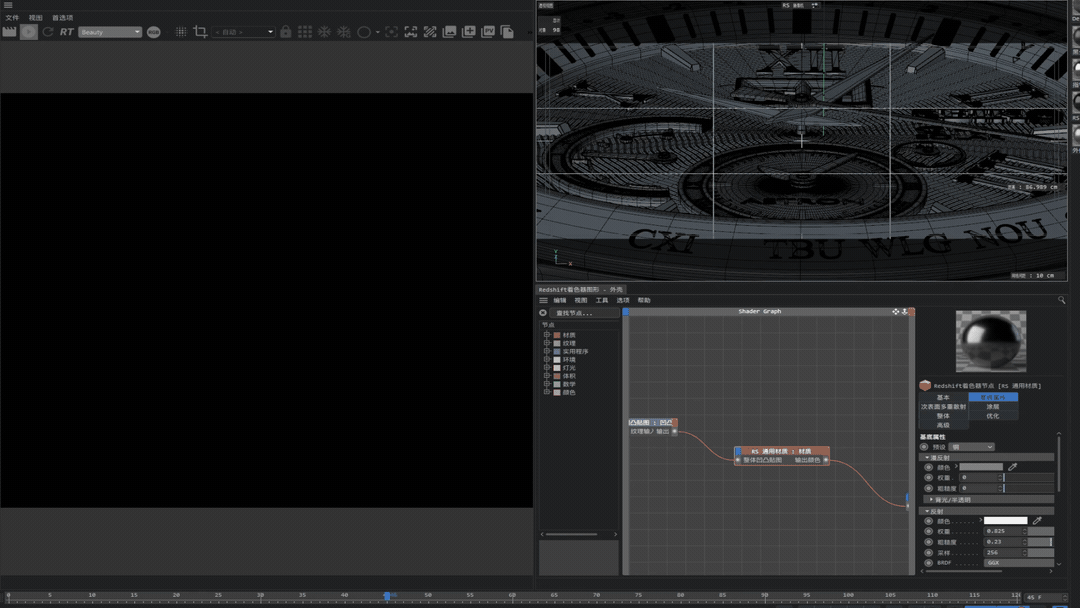Toggle diffuse 颜色 keyframe dot
The height and width of the screenshot is (608, 1080).
click(928, 467)
